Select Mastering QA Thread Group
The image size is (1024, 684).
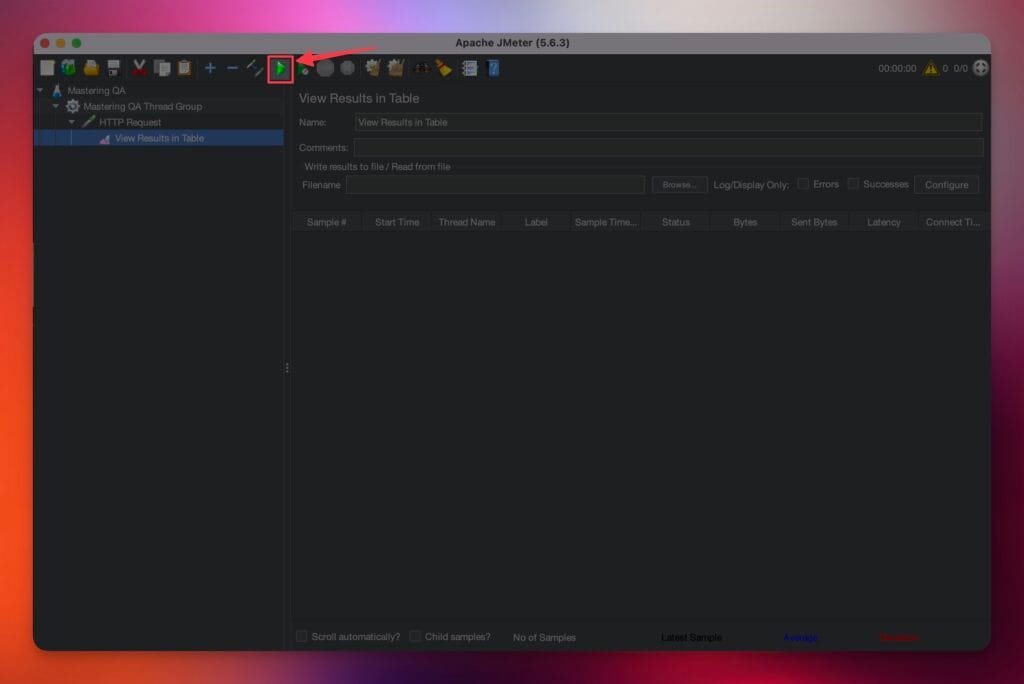(x=142, y=106)
